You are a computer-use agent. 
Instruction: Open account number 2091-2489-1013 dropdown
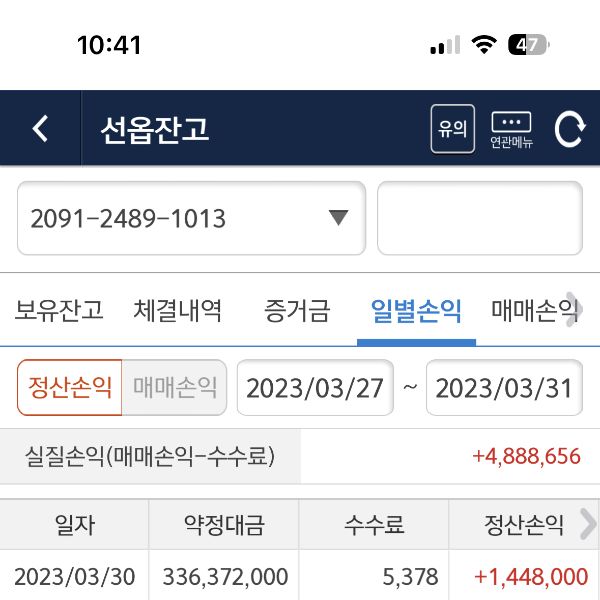[191, 218]
